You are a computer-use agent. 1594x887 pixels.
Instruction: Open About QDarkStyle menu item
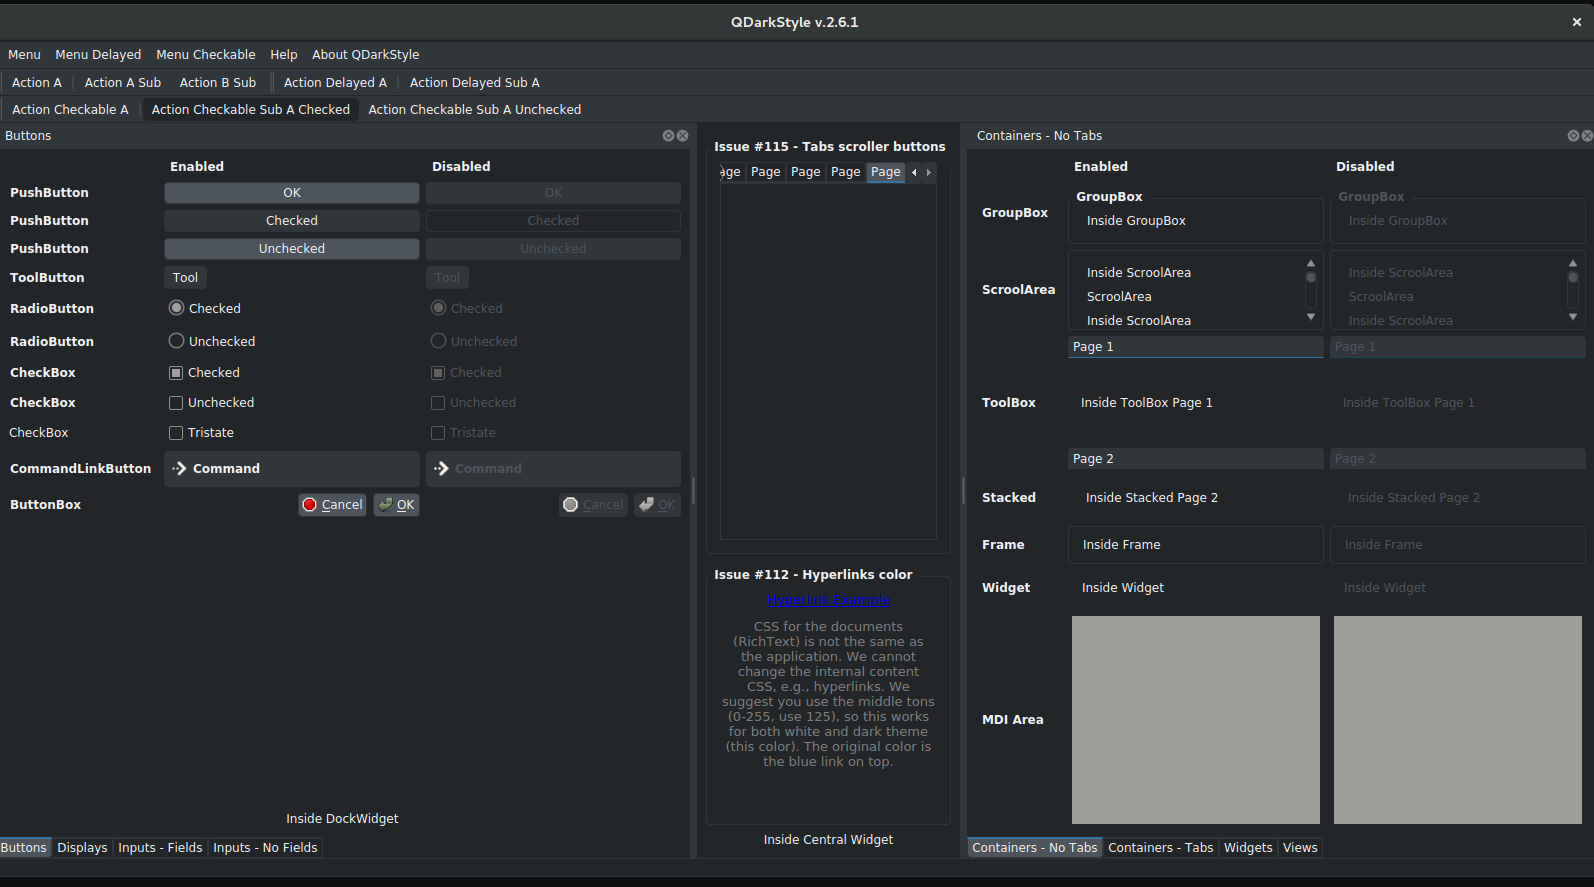click(x=366, y=55)
